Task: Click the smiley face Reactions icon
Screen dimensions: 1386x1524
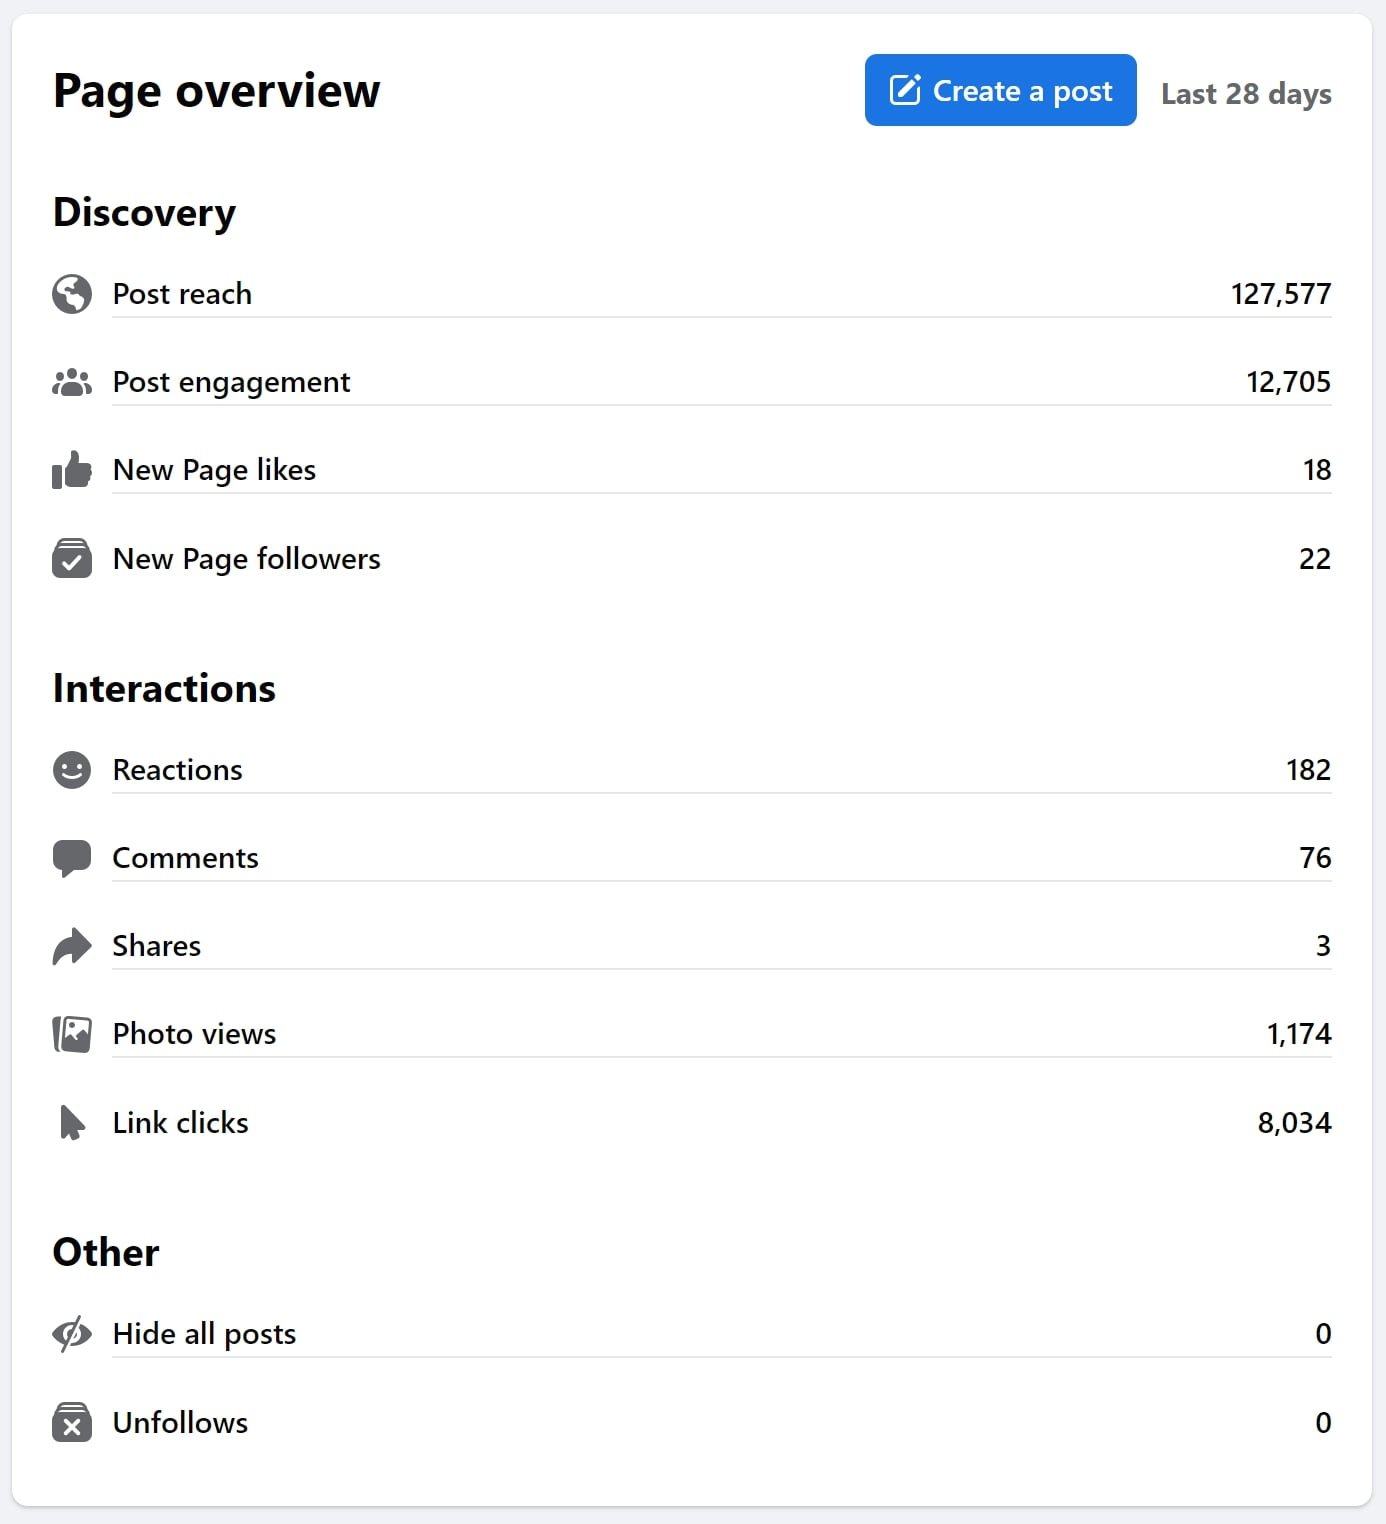Action: tap(72, 770)
